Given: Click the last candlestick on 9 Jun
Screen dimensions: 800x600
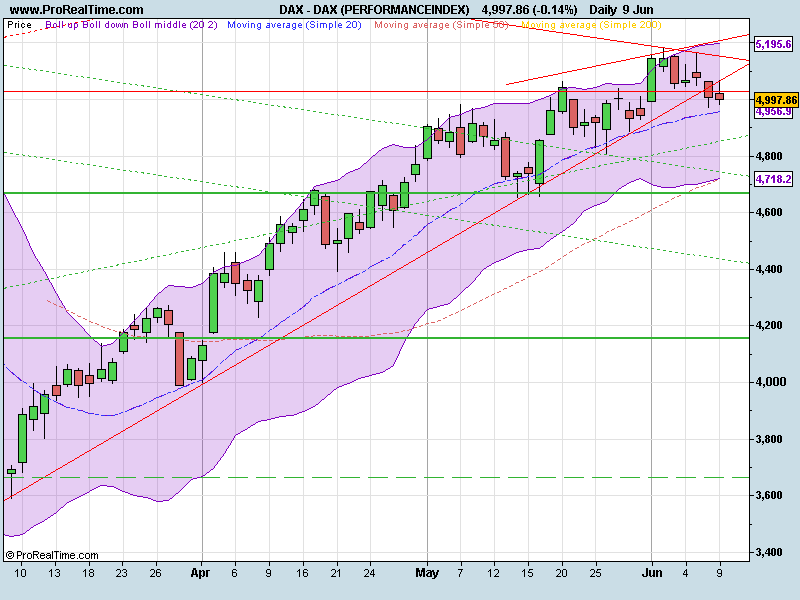Looking at the screenshot, I should 719,96.
